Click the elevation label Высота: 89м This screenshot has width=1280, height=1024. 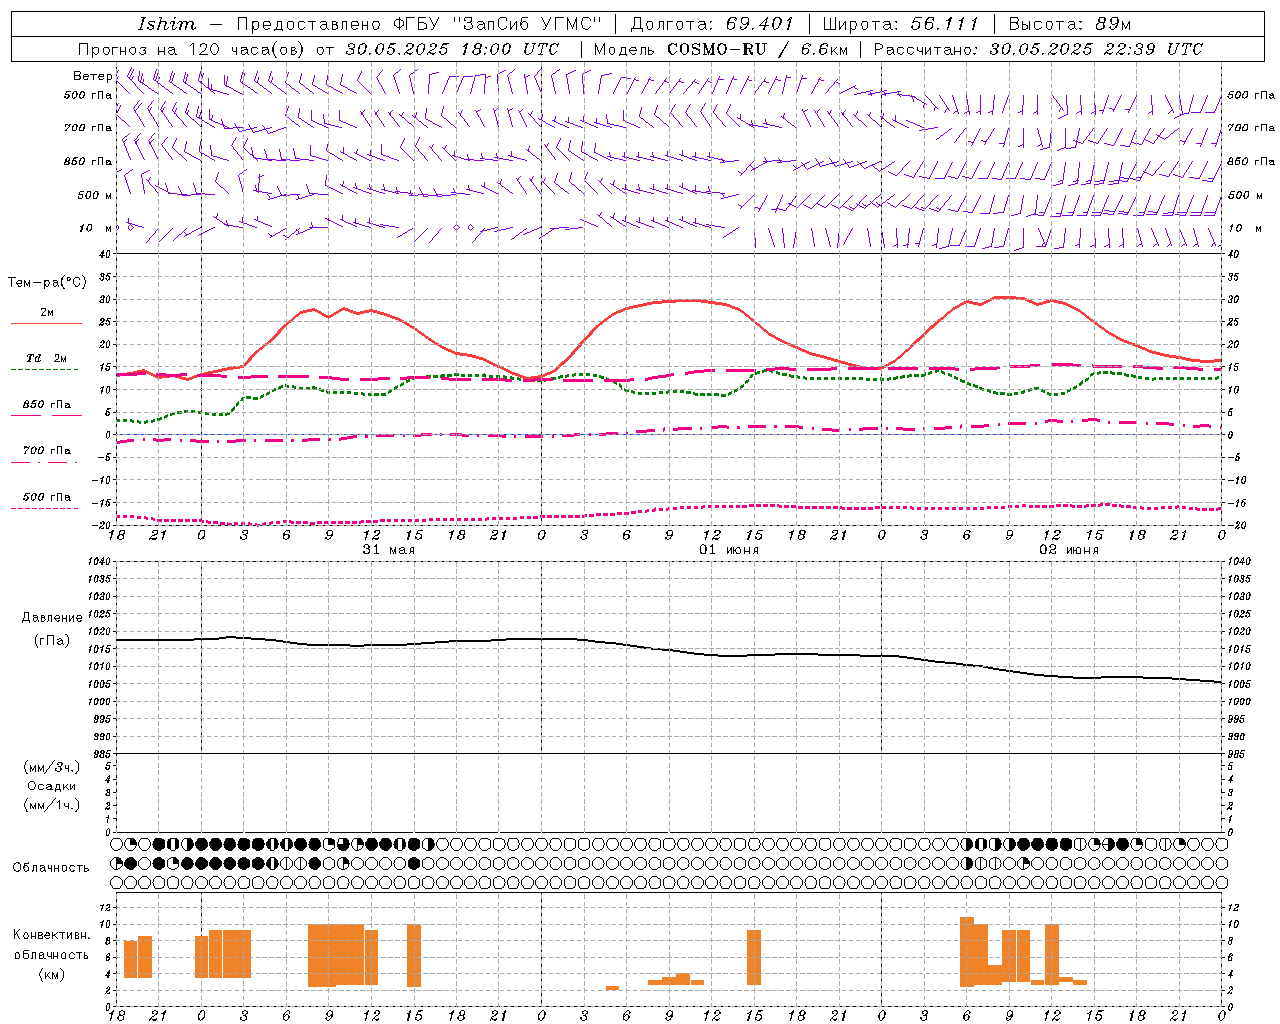1069,24
